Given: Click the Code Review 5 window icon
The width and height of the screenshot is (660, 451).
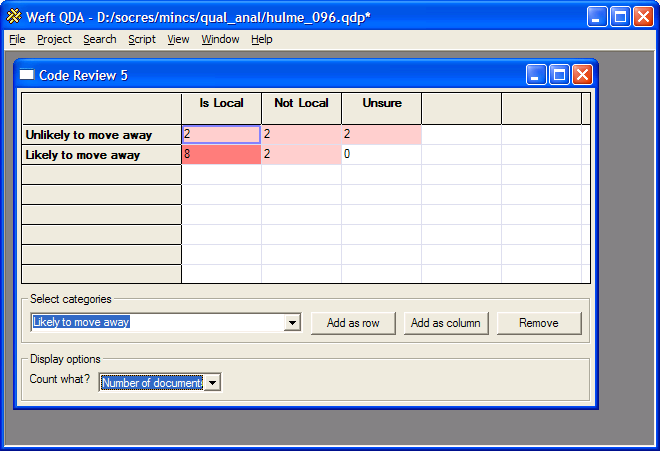Looking at the screenshot, I should pyautogui.click(x=27, y=75).
